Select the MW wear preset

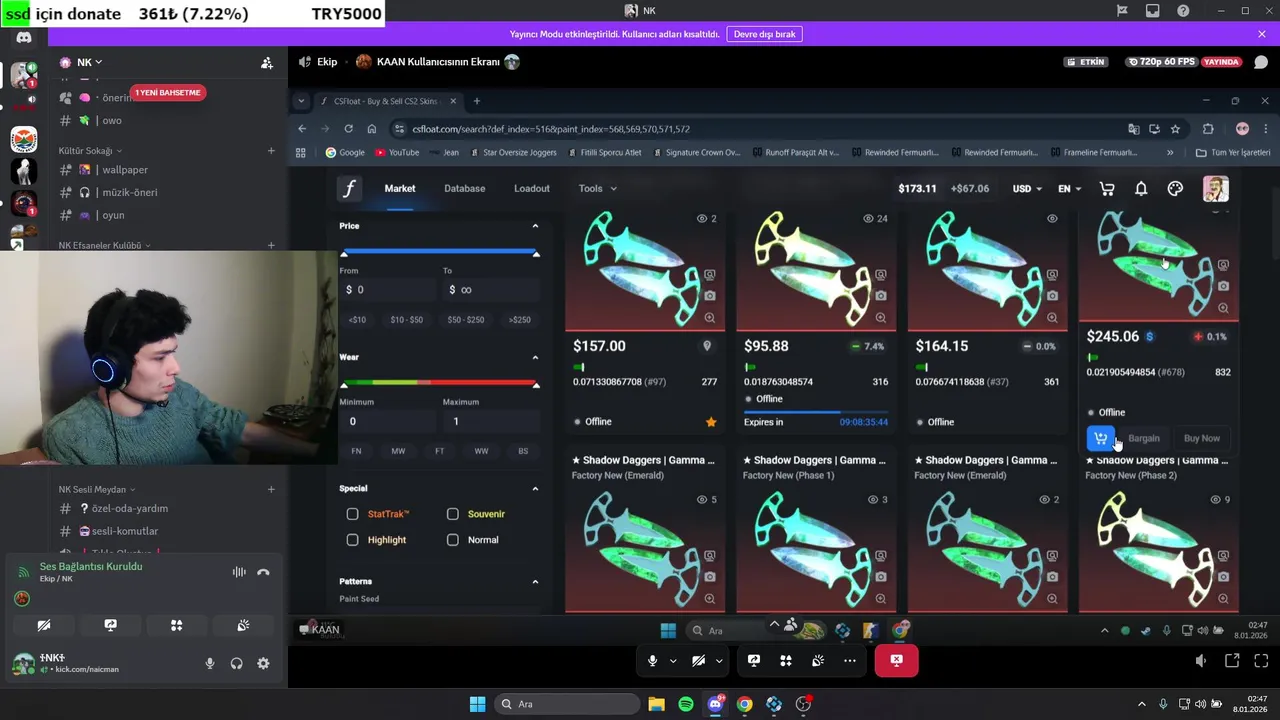(398, 451)
